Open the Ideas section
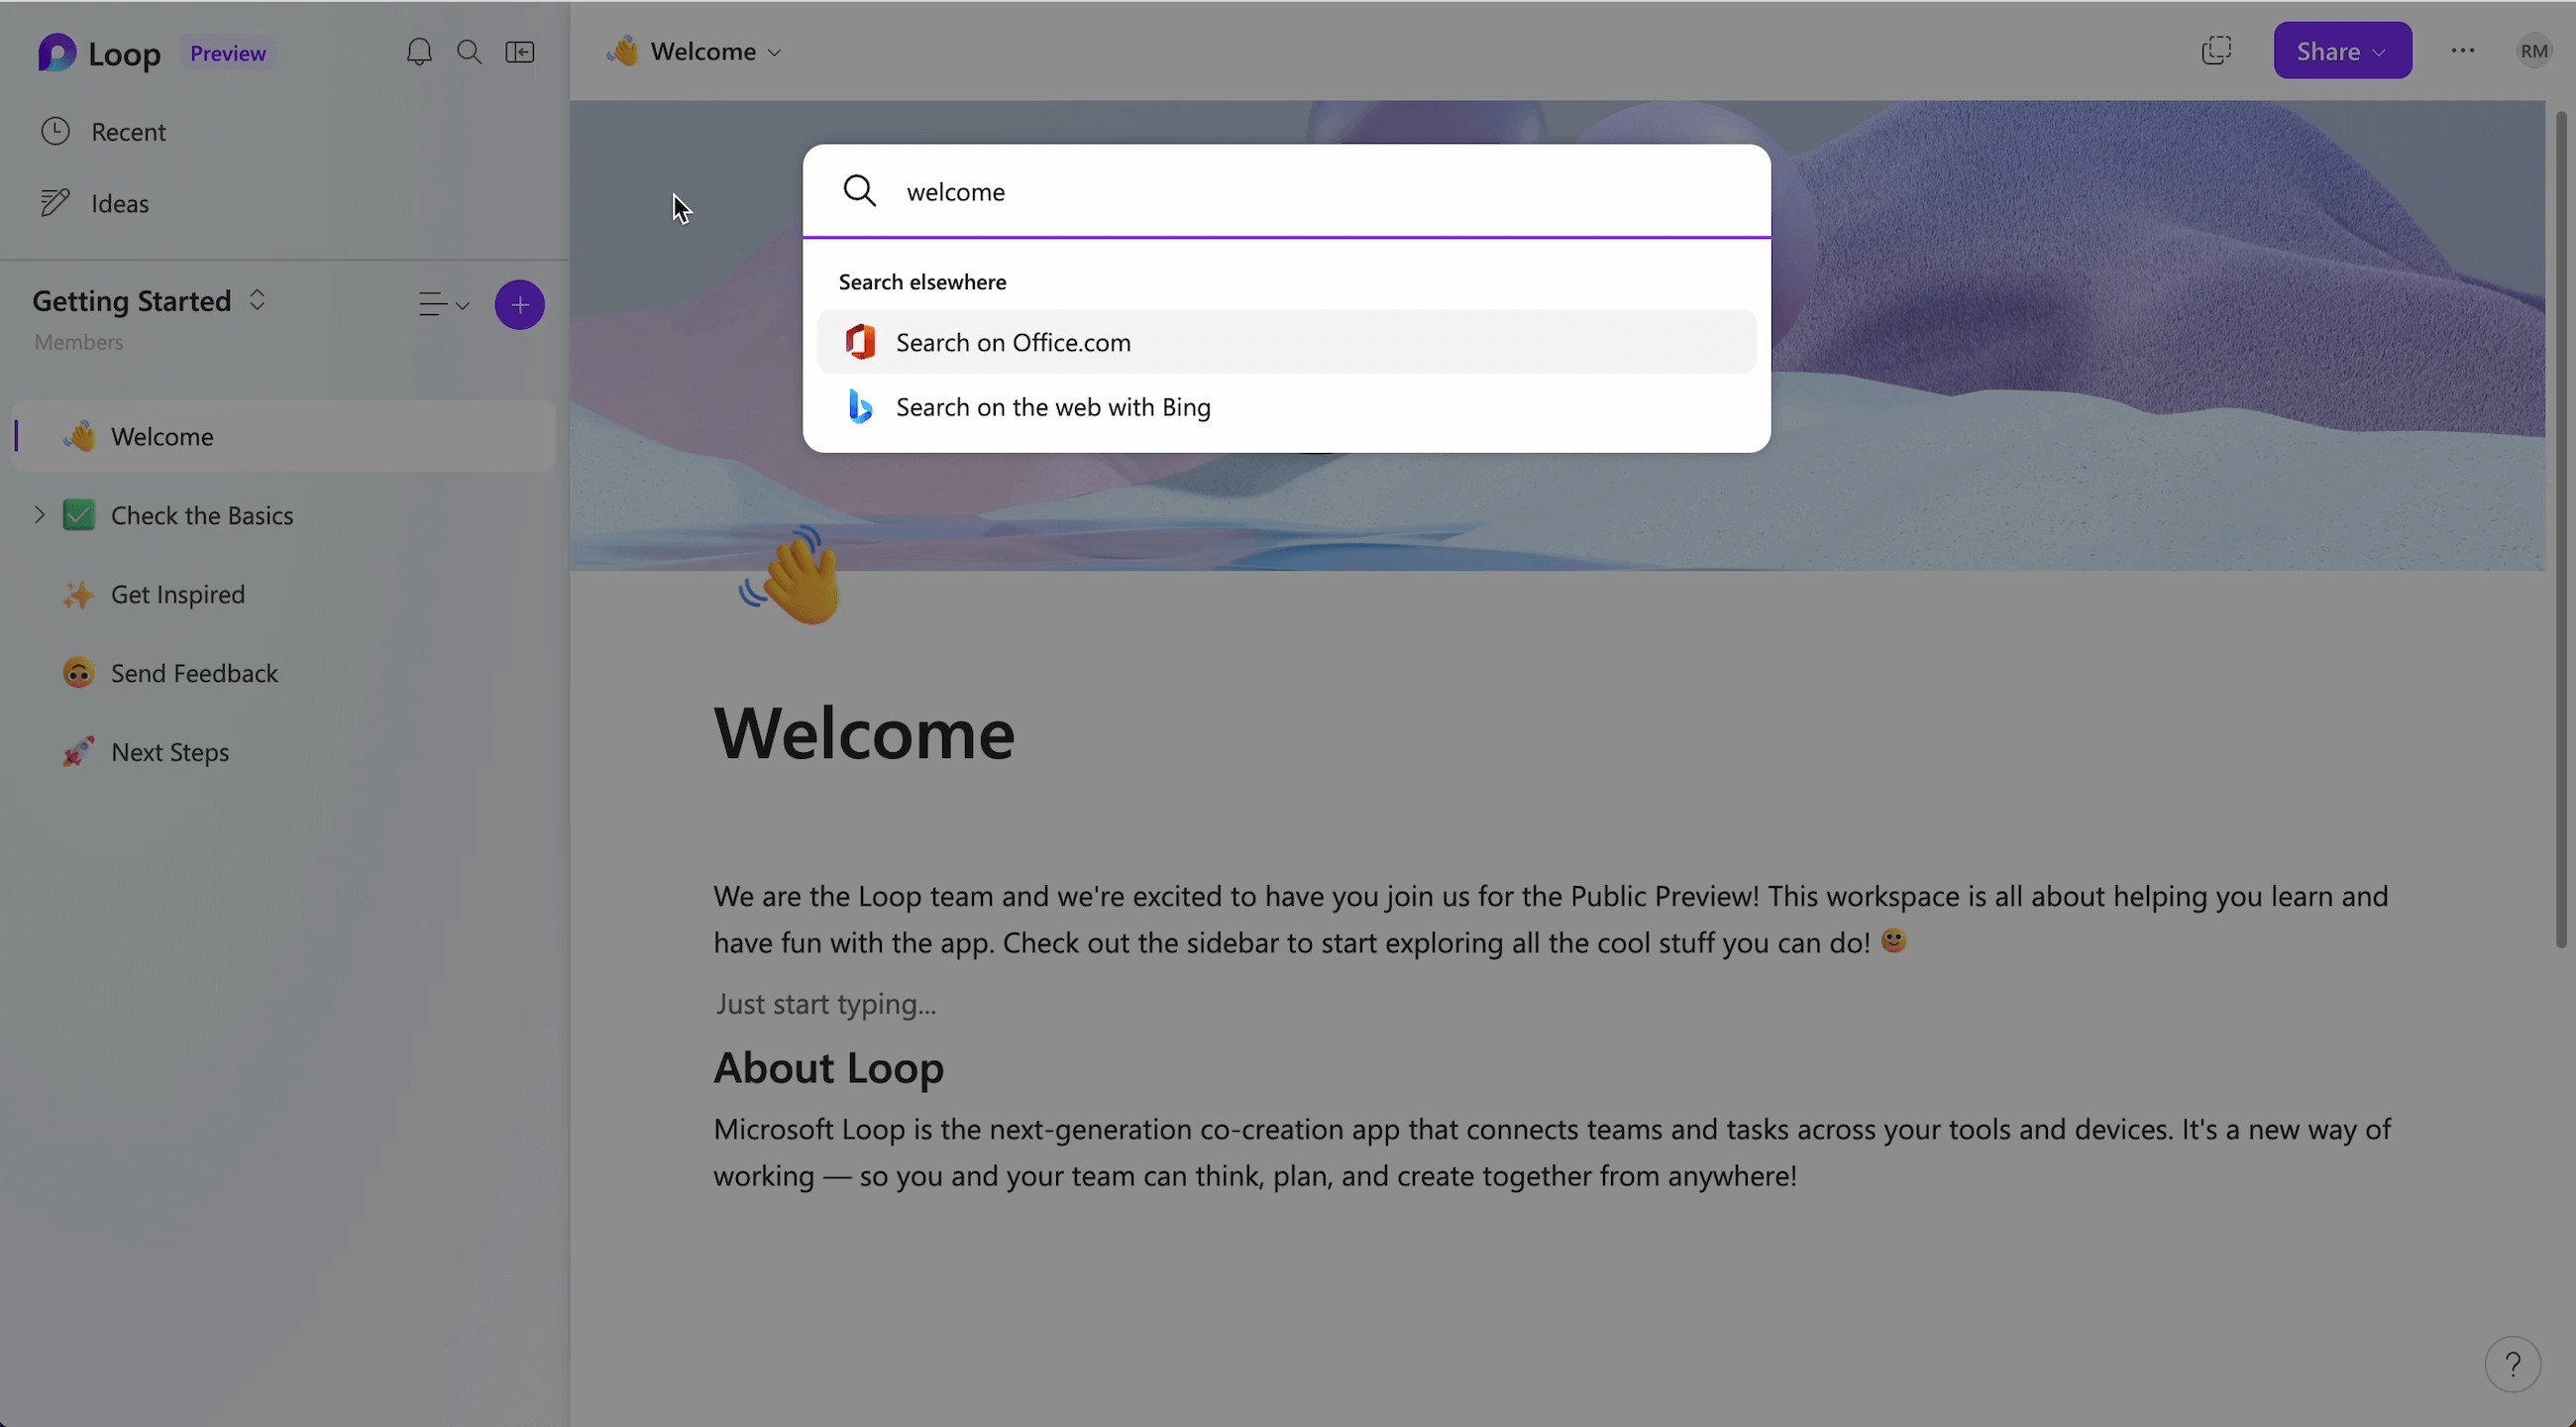 pos(119,204)
